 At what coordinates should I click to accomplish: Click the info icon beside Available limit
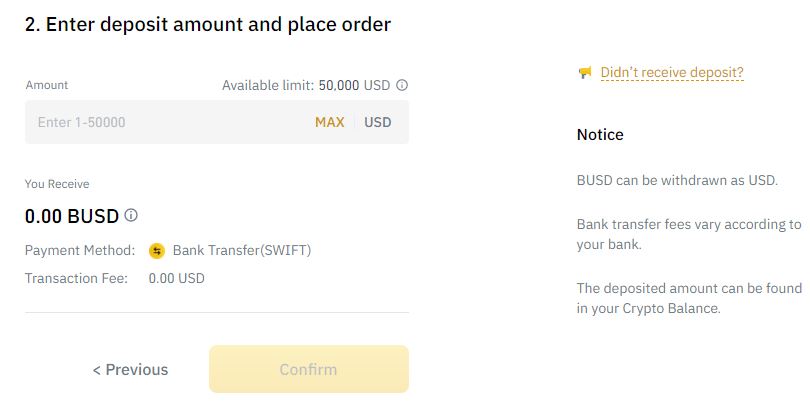pyautogui.click(x=402, y=85)
